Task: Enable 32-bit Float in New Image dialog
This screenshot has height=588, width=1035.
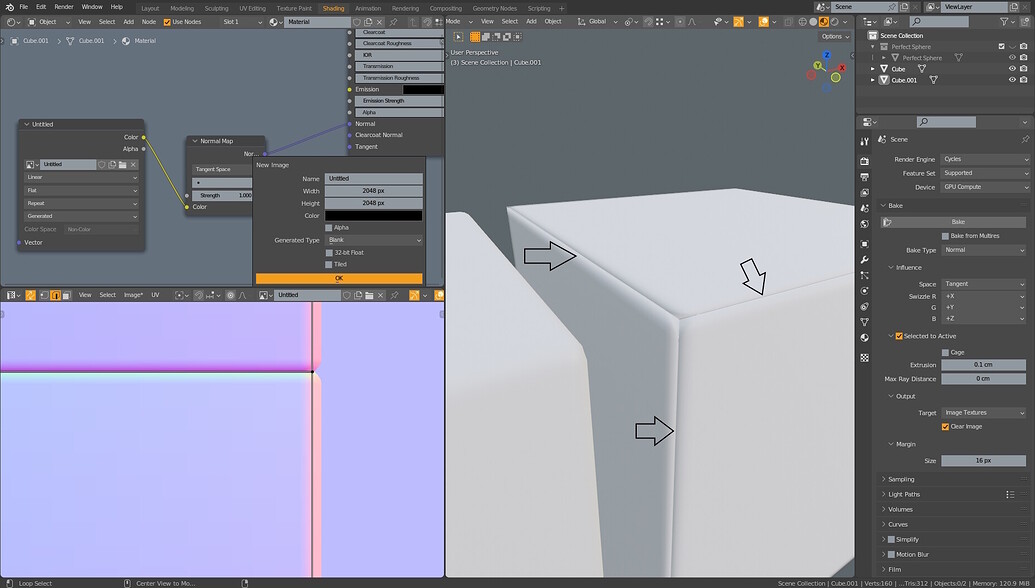Action: pos(329,253)
